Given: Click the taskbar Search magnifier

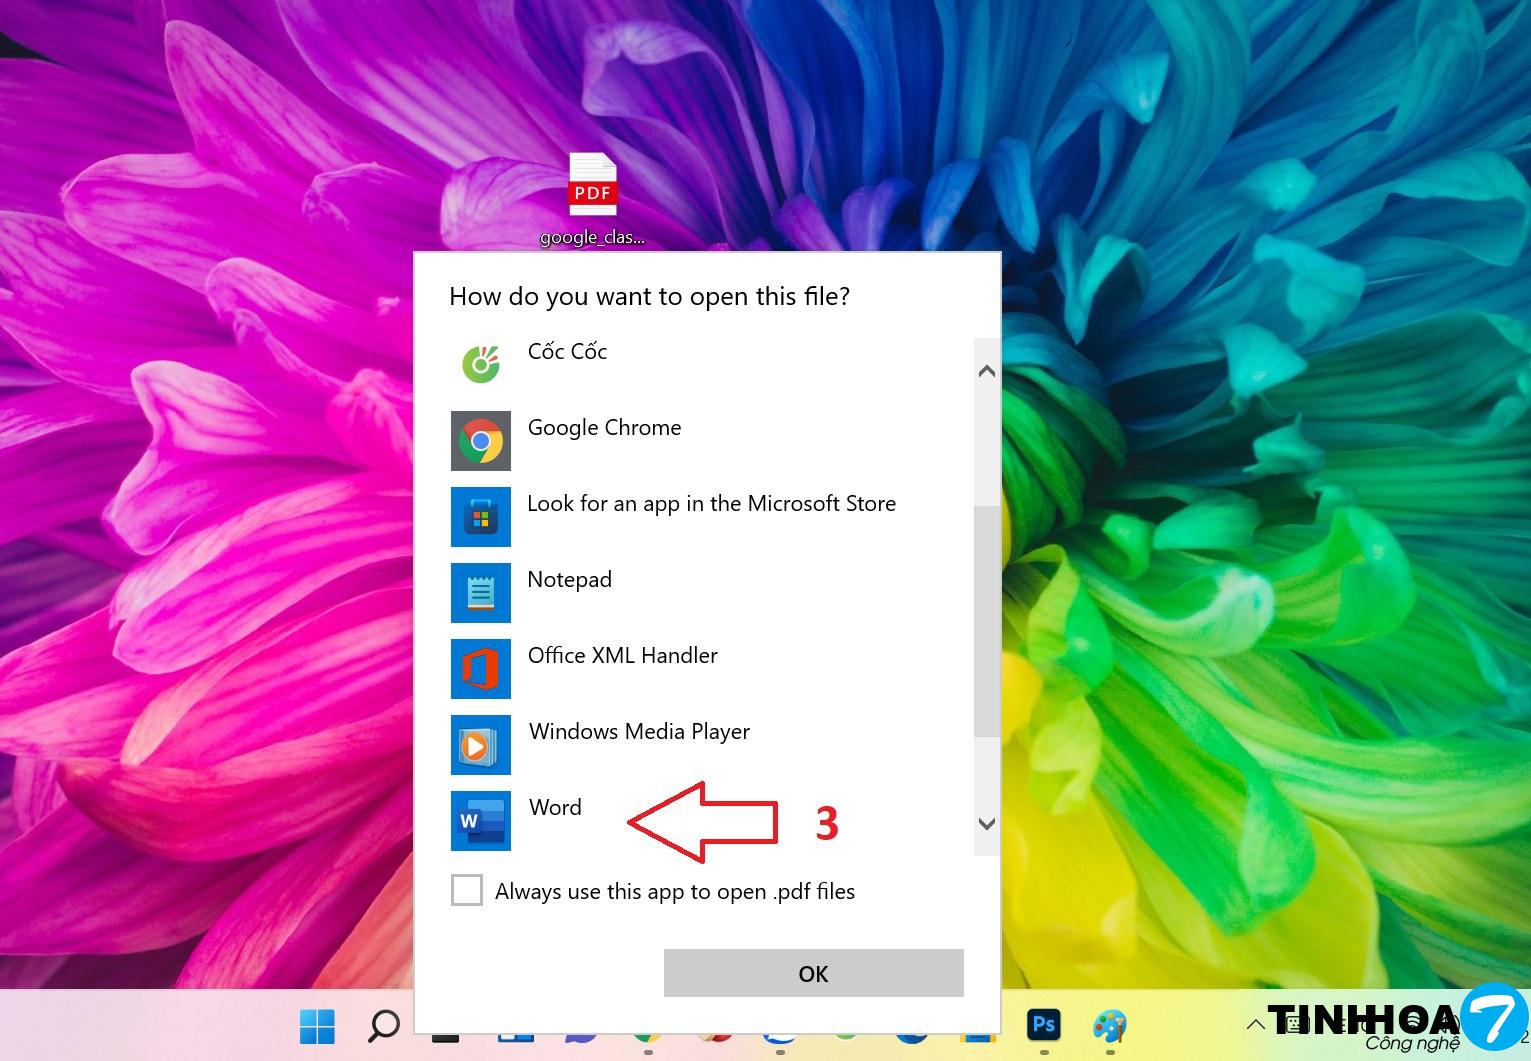Looking at the screenshot, I should pyautogui.click(x=384, y=1026).
